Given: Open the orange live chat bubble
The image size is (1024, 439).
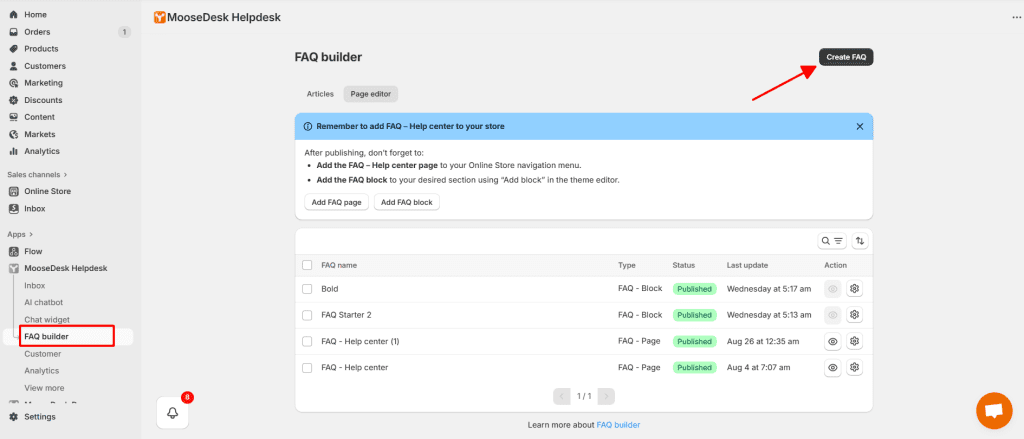Looking at the screenshot, I should [x=994, y=410].
